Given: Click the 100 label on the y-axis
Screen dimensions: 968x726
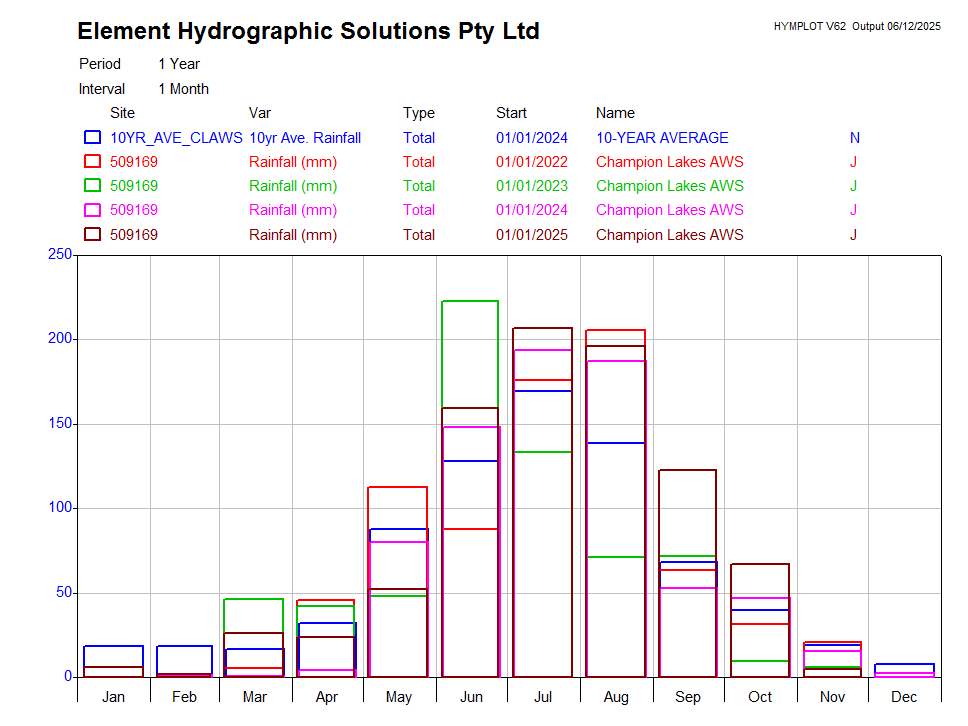Looking at the screenshot, I should [x=60, y=508].
